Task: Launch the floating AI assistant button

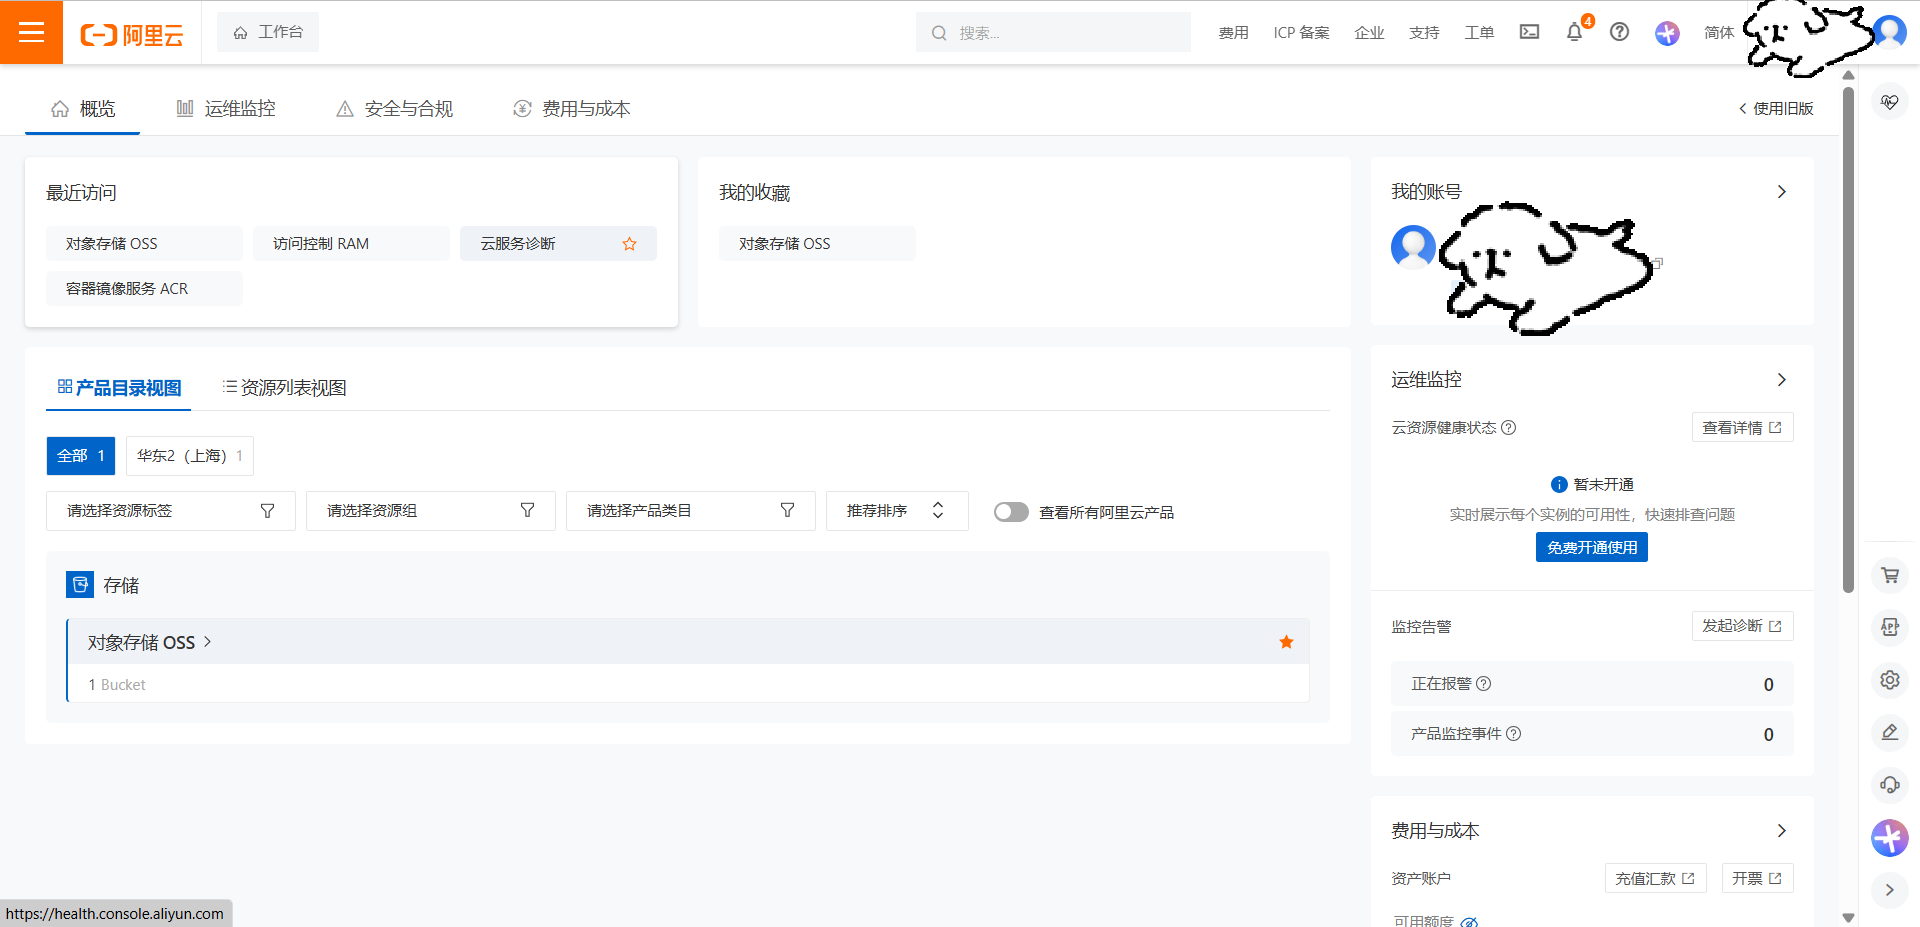Action: [x=1889, y=838]
